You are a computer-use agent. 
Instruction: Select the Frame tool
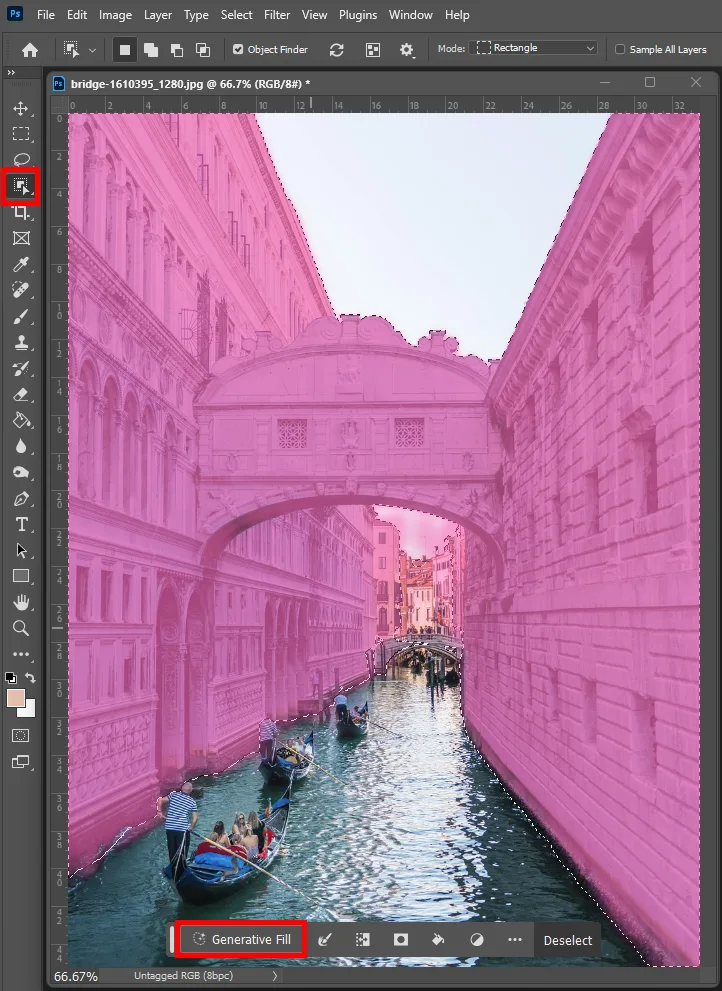coord(21,238)
